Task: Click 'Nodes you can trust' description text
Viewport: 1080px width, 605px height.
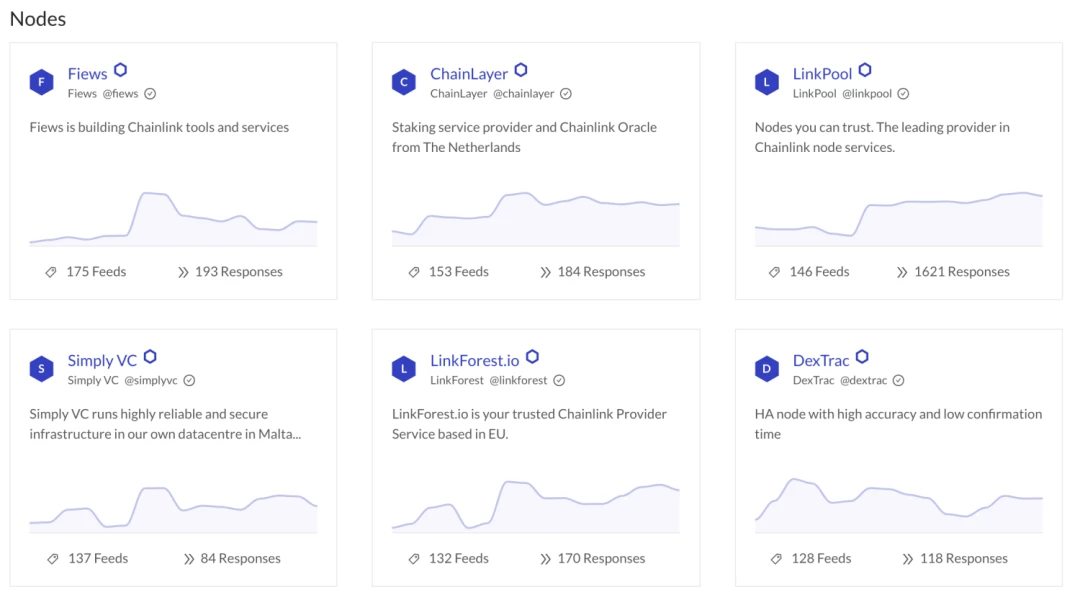Action: pos(882,137)
